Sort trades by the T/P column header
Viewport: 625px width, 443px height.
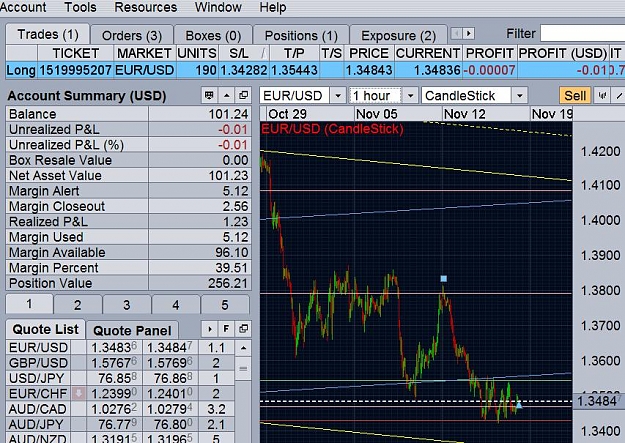point(294,53)
